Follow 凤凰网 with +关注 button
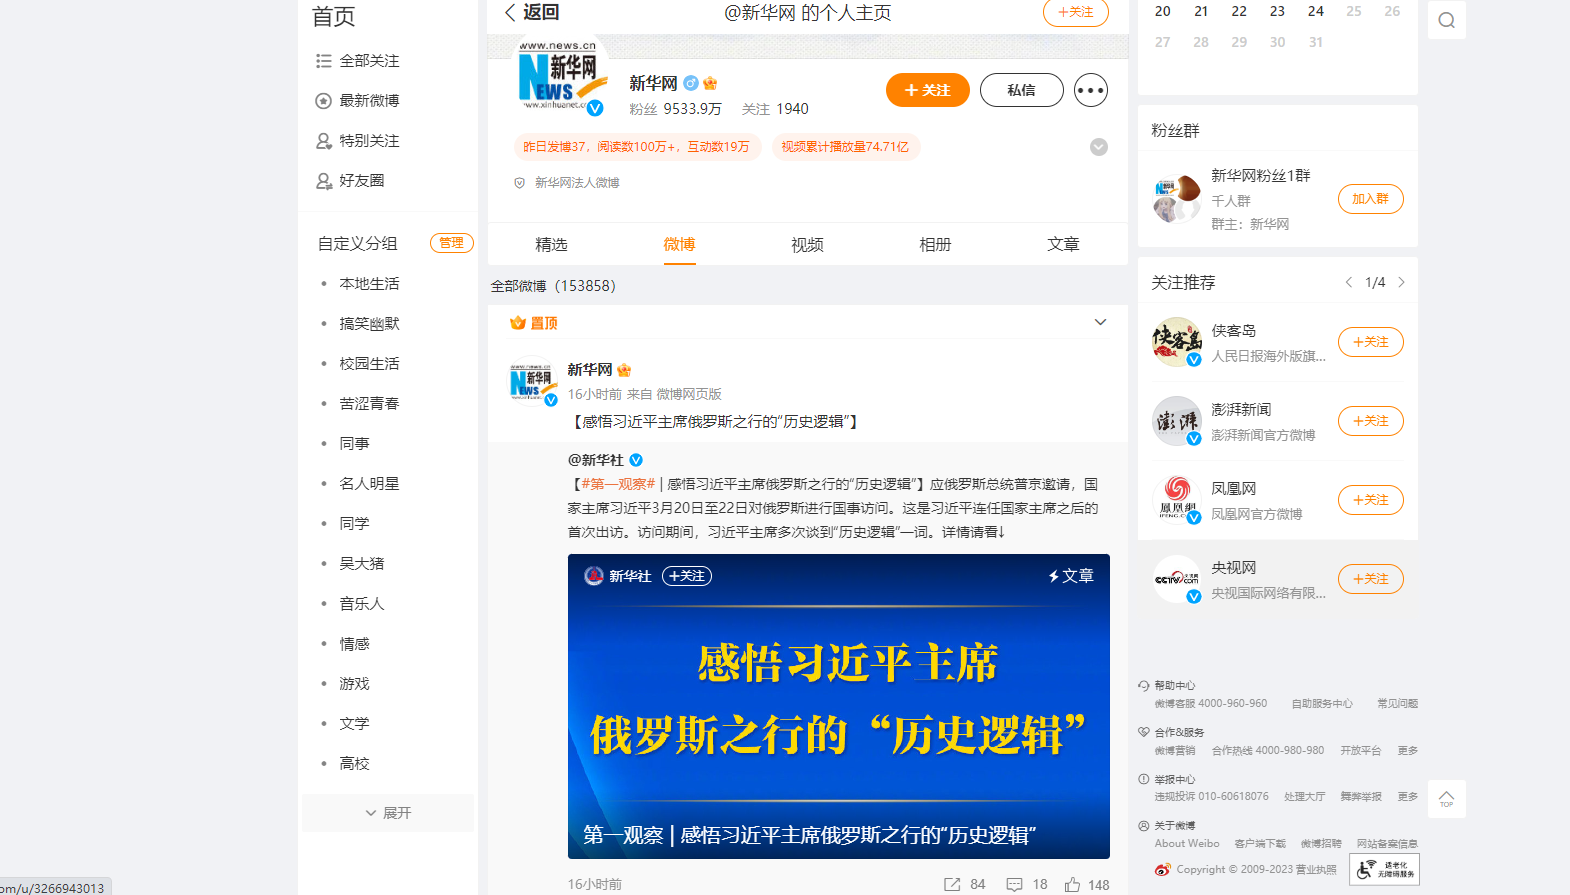Image resolution: width=1570 pixels, height=895 pixels. click(1370, 500)
